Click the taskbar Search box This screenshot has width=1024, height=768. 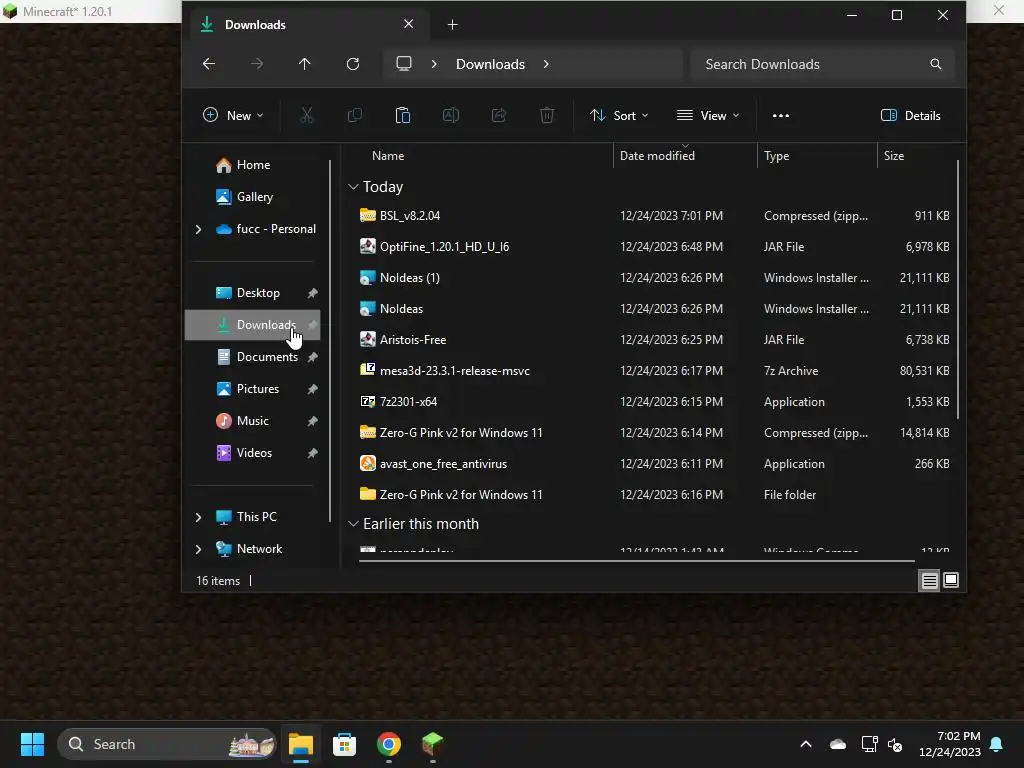(x=167, y=744)
